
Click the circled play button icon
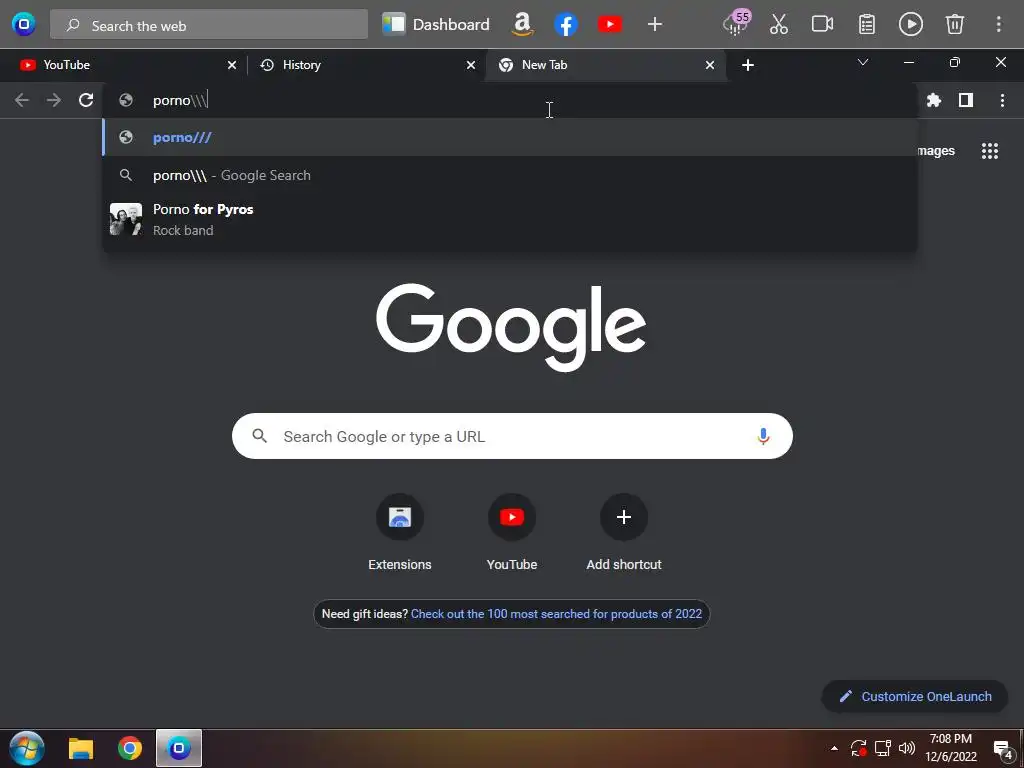click(910, 25)
